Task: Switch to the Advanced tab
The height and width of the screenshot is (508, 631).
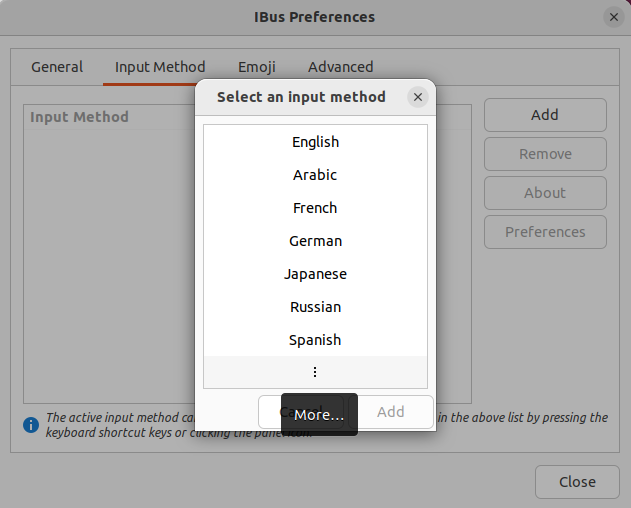Action: pyautogui.click(x=340, y=67)
